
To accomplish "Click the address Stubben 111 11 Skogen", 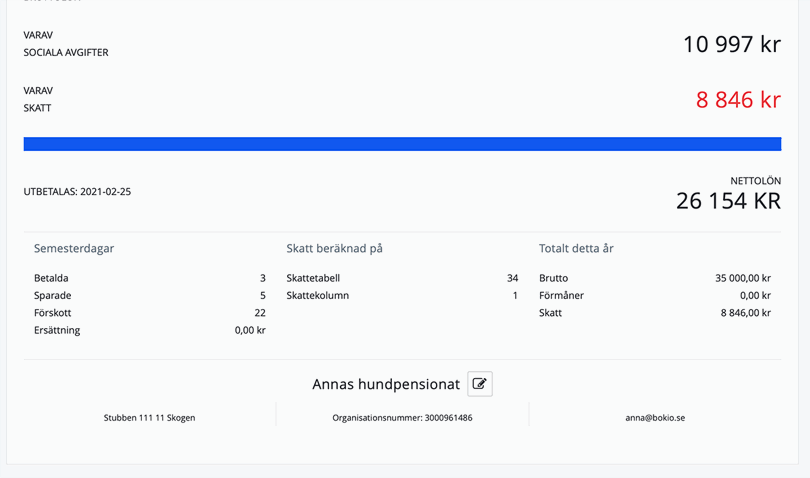I will pos(149,418).
